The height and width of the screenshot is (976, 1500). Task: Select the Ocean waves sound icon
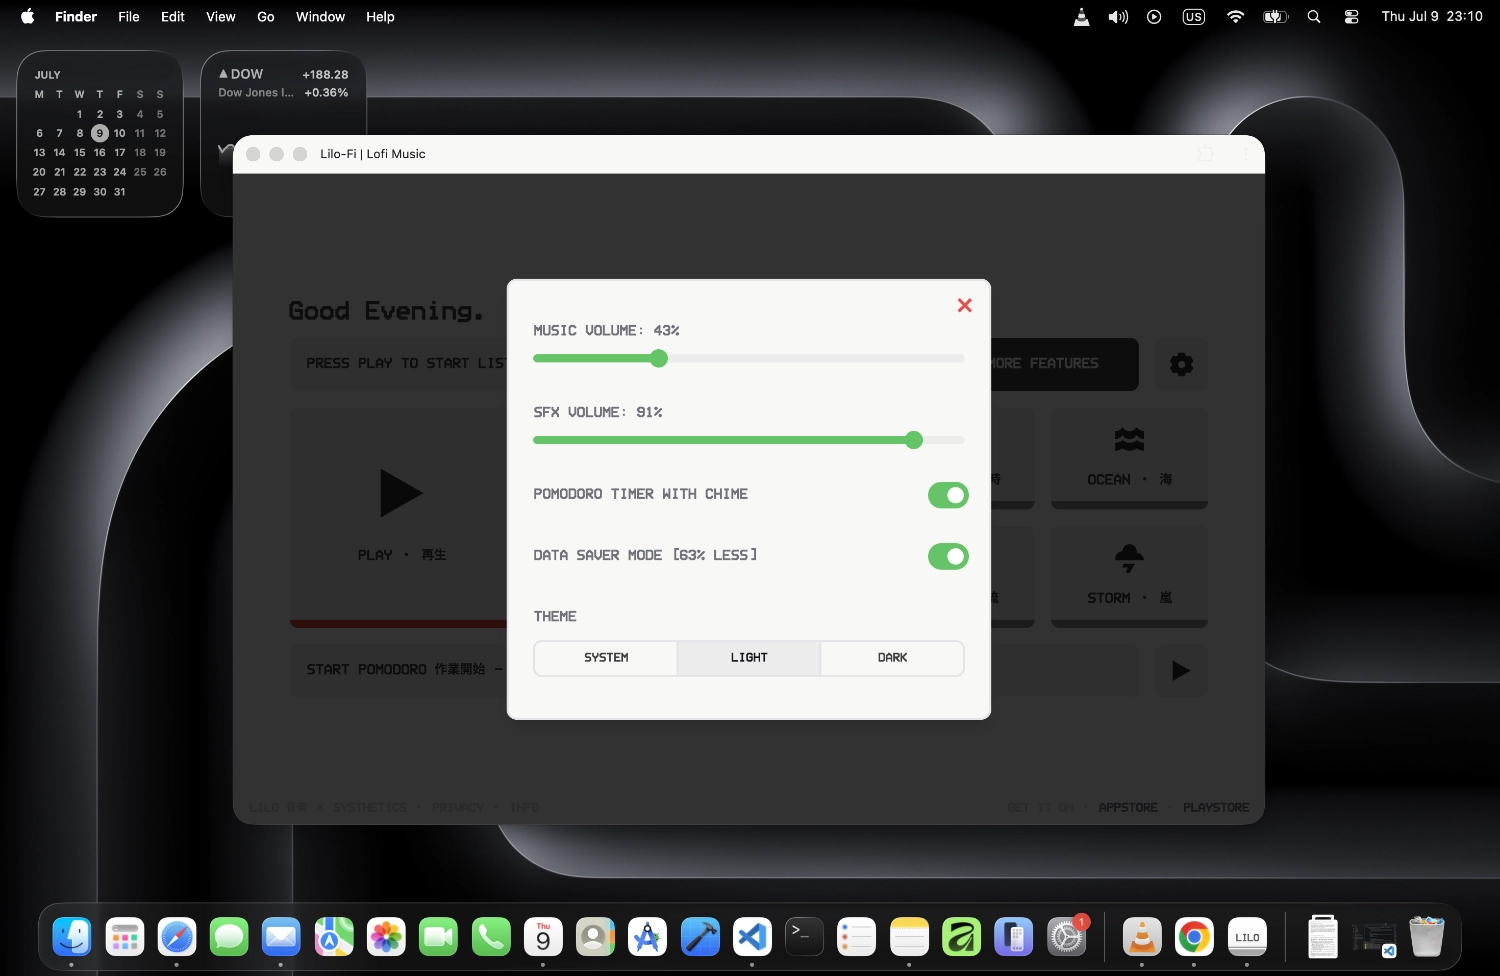pyautogui.click(x=1129, y=439)
